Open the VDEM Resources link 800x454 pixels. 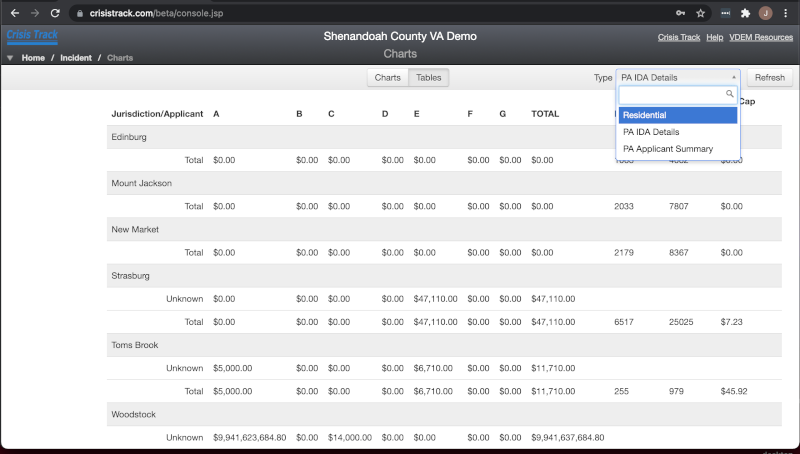pos(761,37)
